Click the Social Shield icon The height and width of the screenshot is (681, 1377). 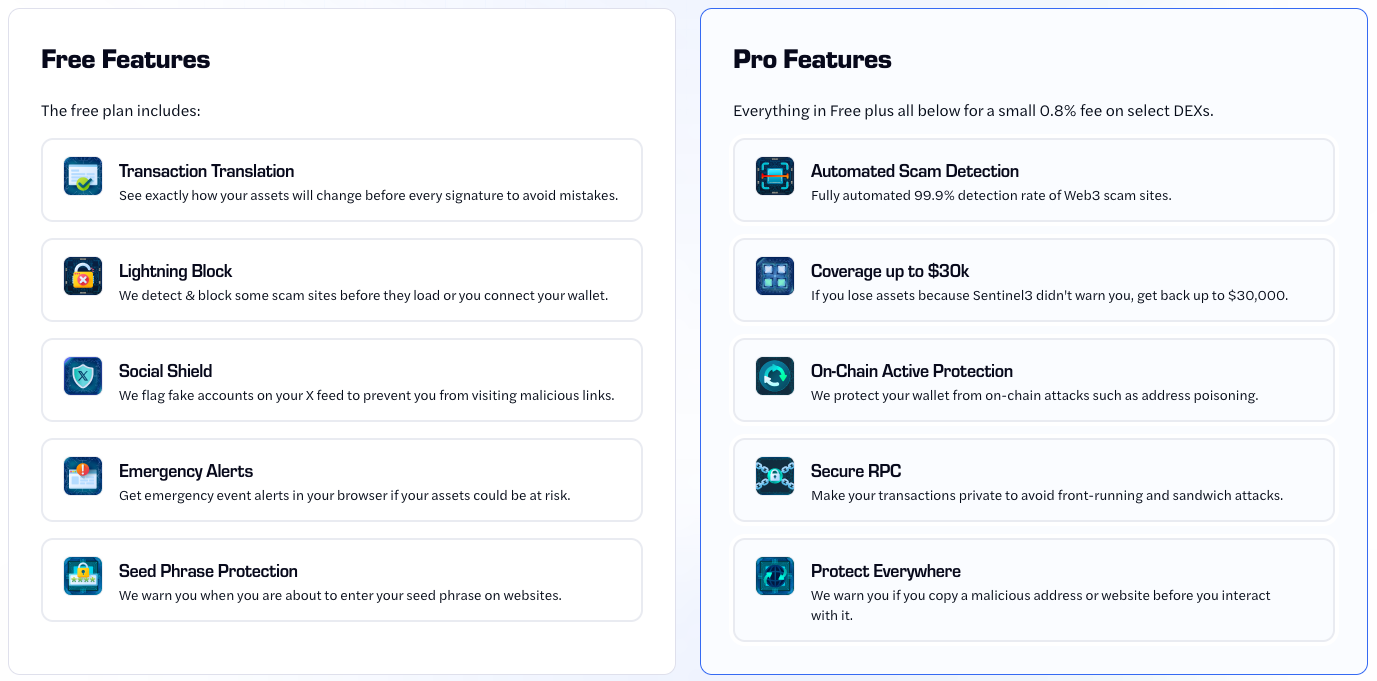[x=83, y=376]
